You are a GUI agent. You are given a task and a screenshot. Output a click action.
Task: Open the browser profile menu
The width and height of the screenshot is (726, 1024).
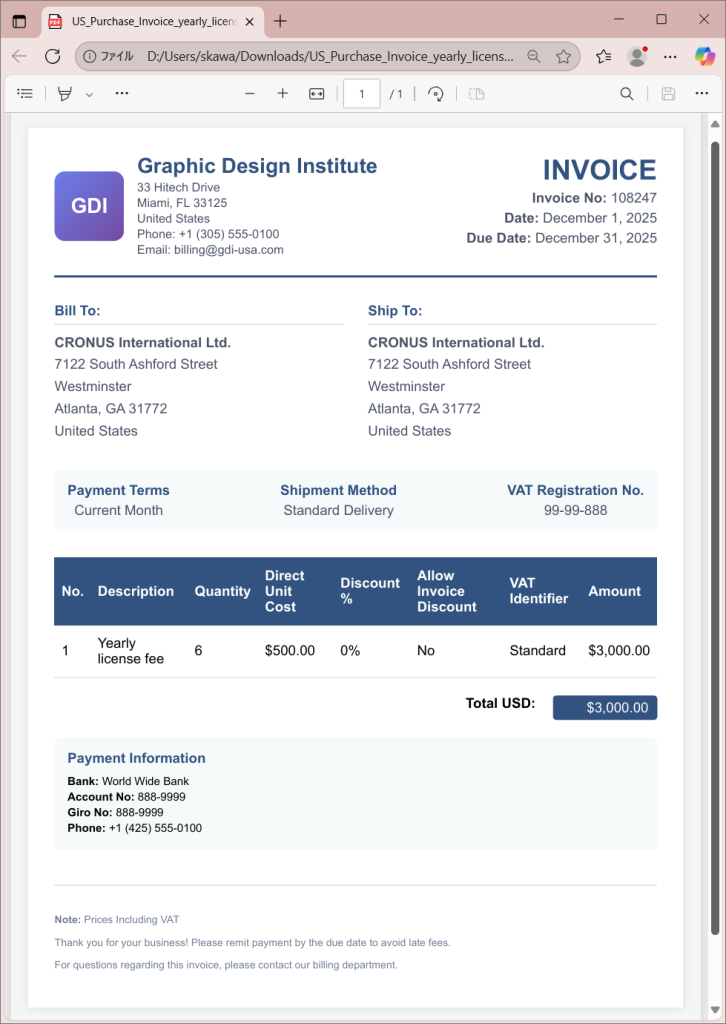[637, 56]
